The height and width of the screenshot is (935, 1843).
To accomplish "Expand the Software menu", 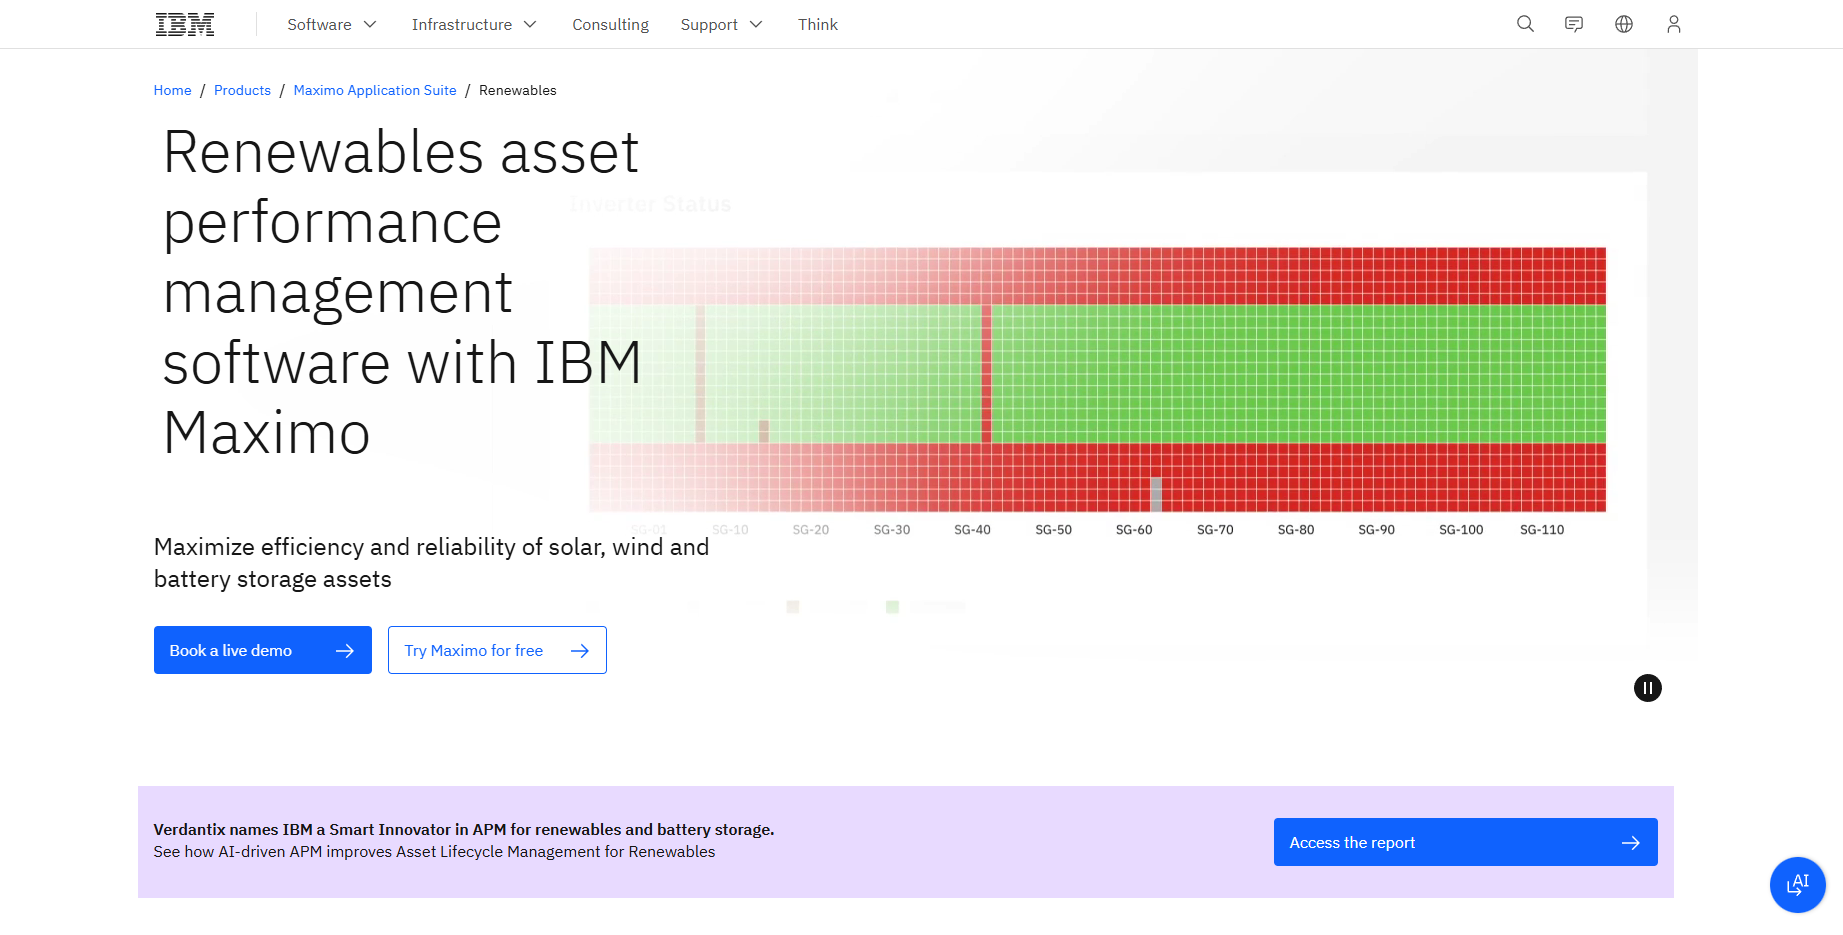I will pos(332,24).
